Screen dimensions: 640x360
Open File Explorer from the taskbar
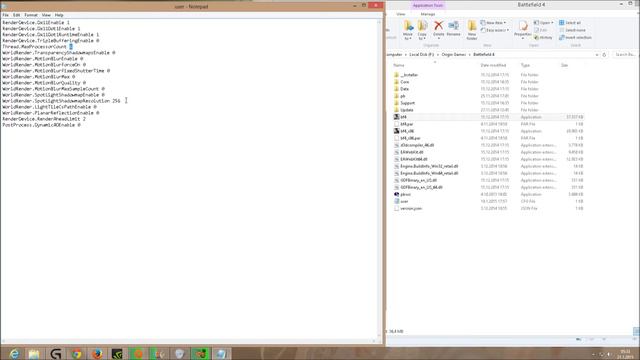(x=34, y=354)
